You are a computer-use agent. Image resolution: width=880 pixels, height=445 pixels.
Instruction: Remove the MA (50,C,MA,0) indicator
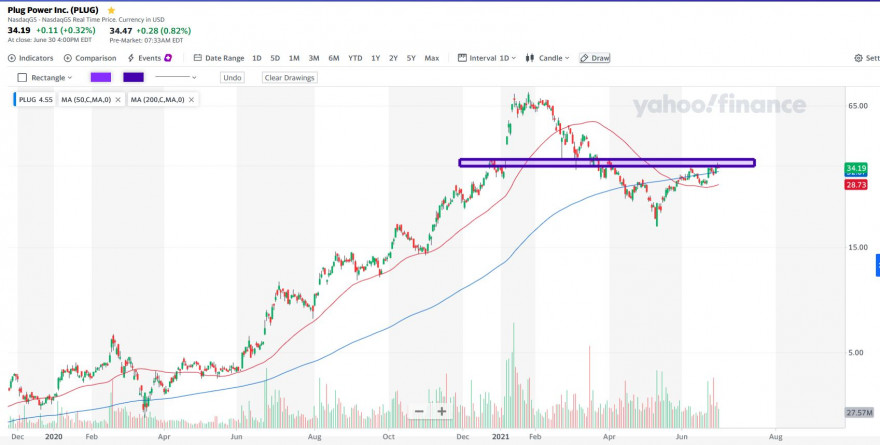[118, 100]
